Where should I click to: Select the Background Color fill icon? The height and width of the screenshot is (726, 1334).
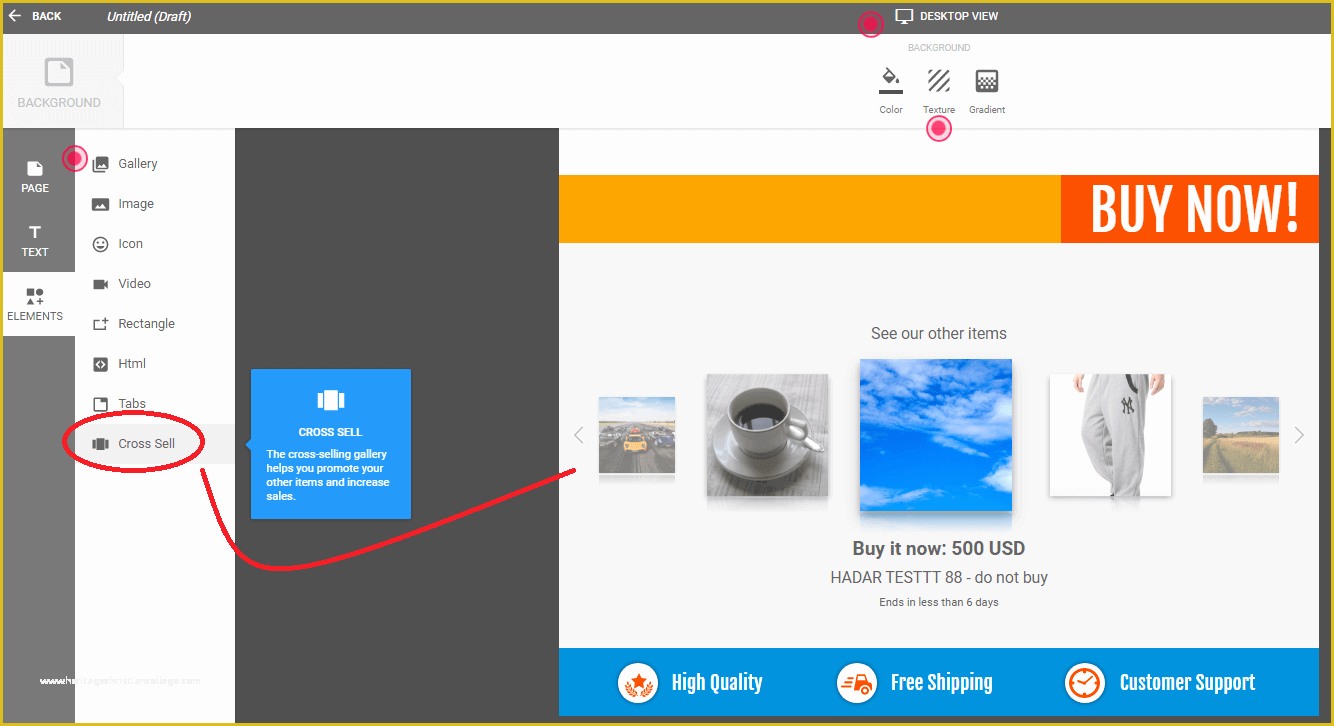coord(891,81)
